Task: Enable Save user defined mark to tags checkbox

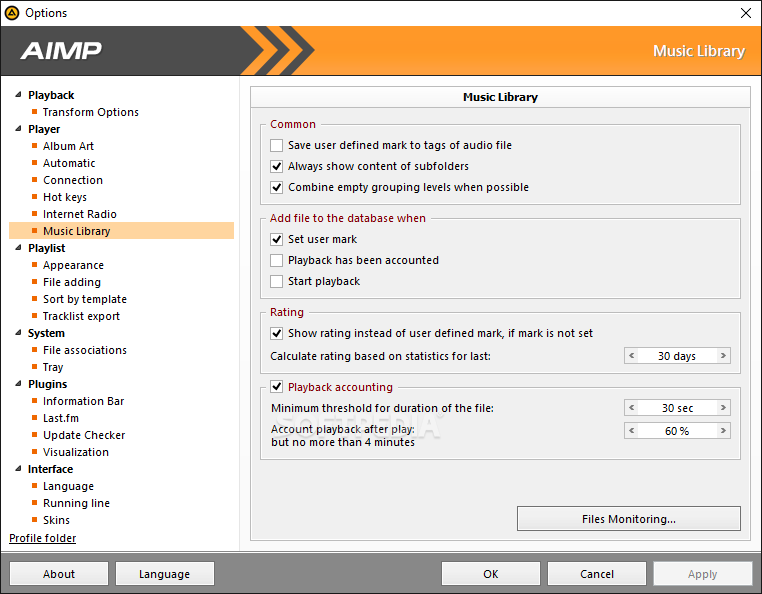Action: pyautogui.click(x=277, y=145)
